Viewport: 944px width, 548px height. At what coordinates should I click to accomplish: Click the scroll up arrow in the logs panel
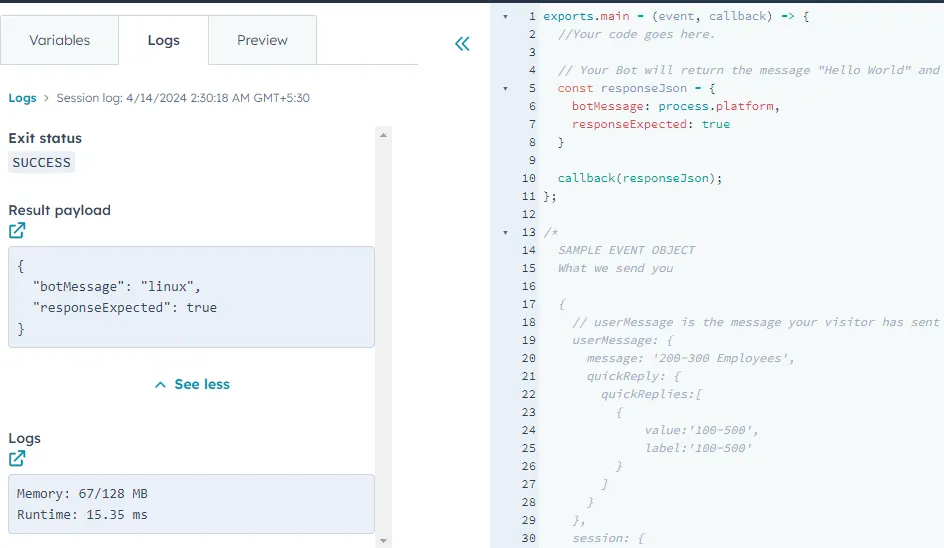point(383,133)
